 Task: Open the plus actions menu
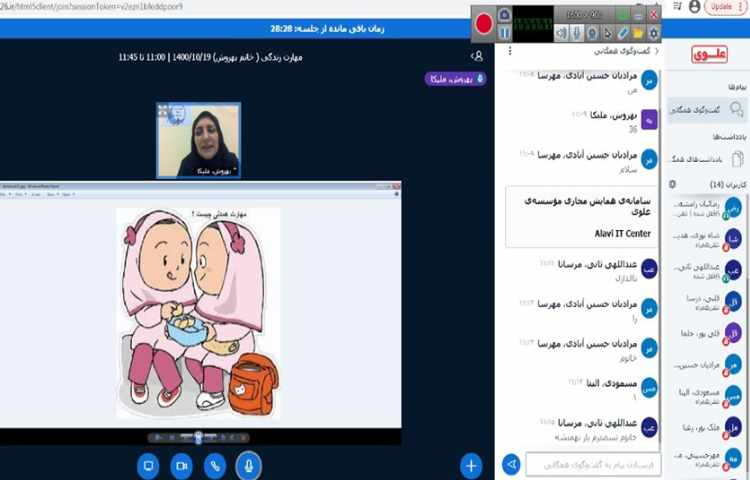(471, 465)
